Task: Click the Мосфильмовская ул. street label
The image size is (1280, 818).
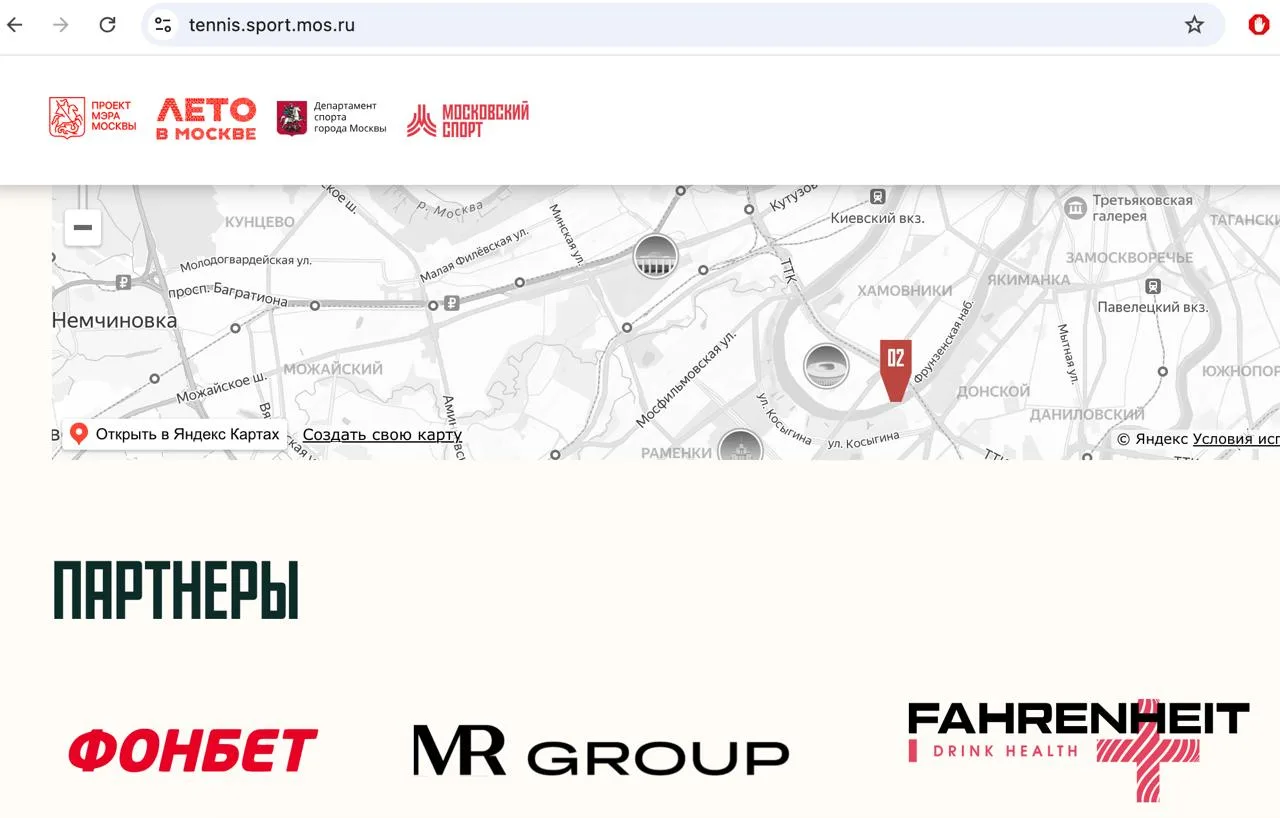Action: 686,380
